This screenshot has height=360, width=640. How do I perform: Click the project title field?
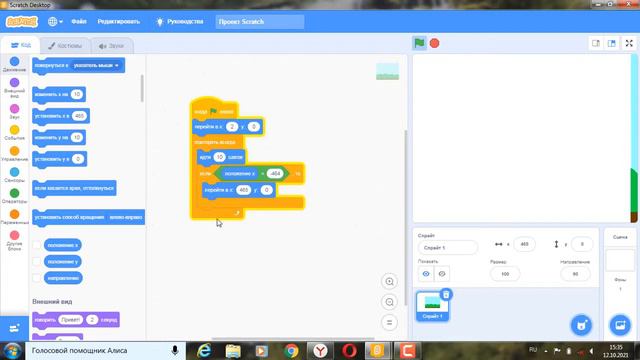260,22
